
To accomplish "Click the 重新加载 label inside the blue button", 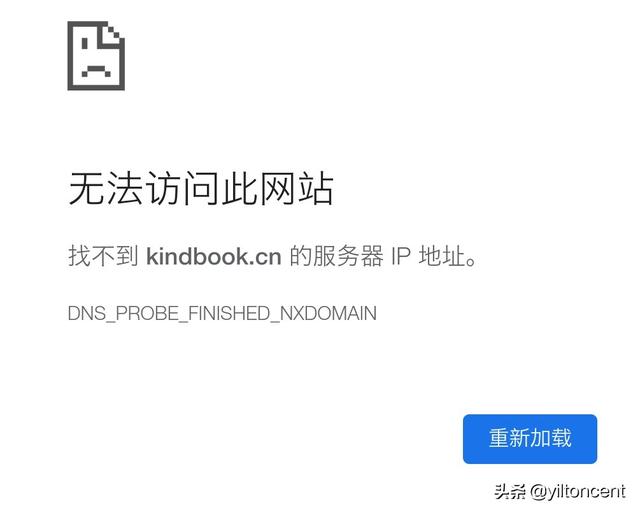I will [x=530, y=438].
